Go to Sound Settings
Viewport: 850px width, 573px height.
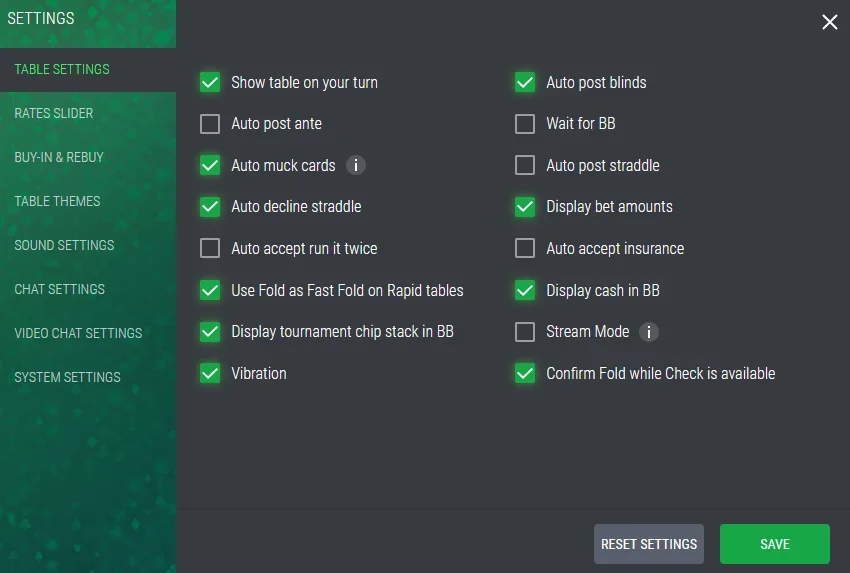(64, 245)
